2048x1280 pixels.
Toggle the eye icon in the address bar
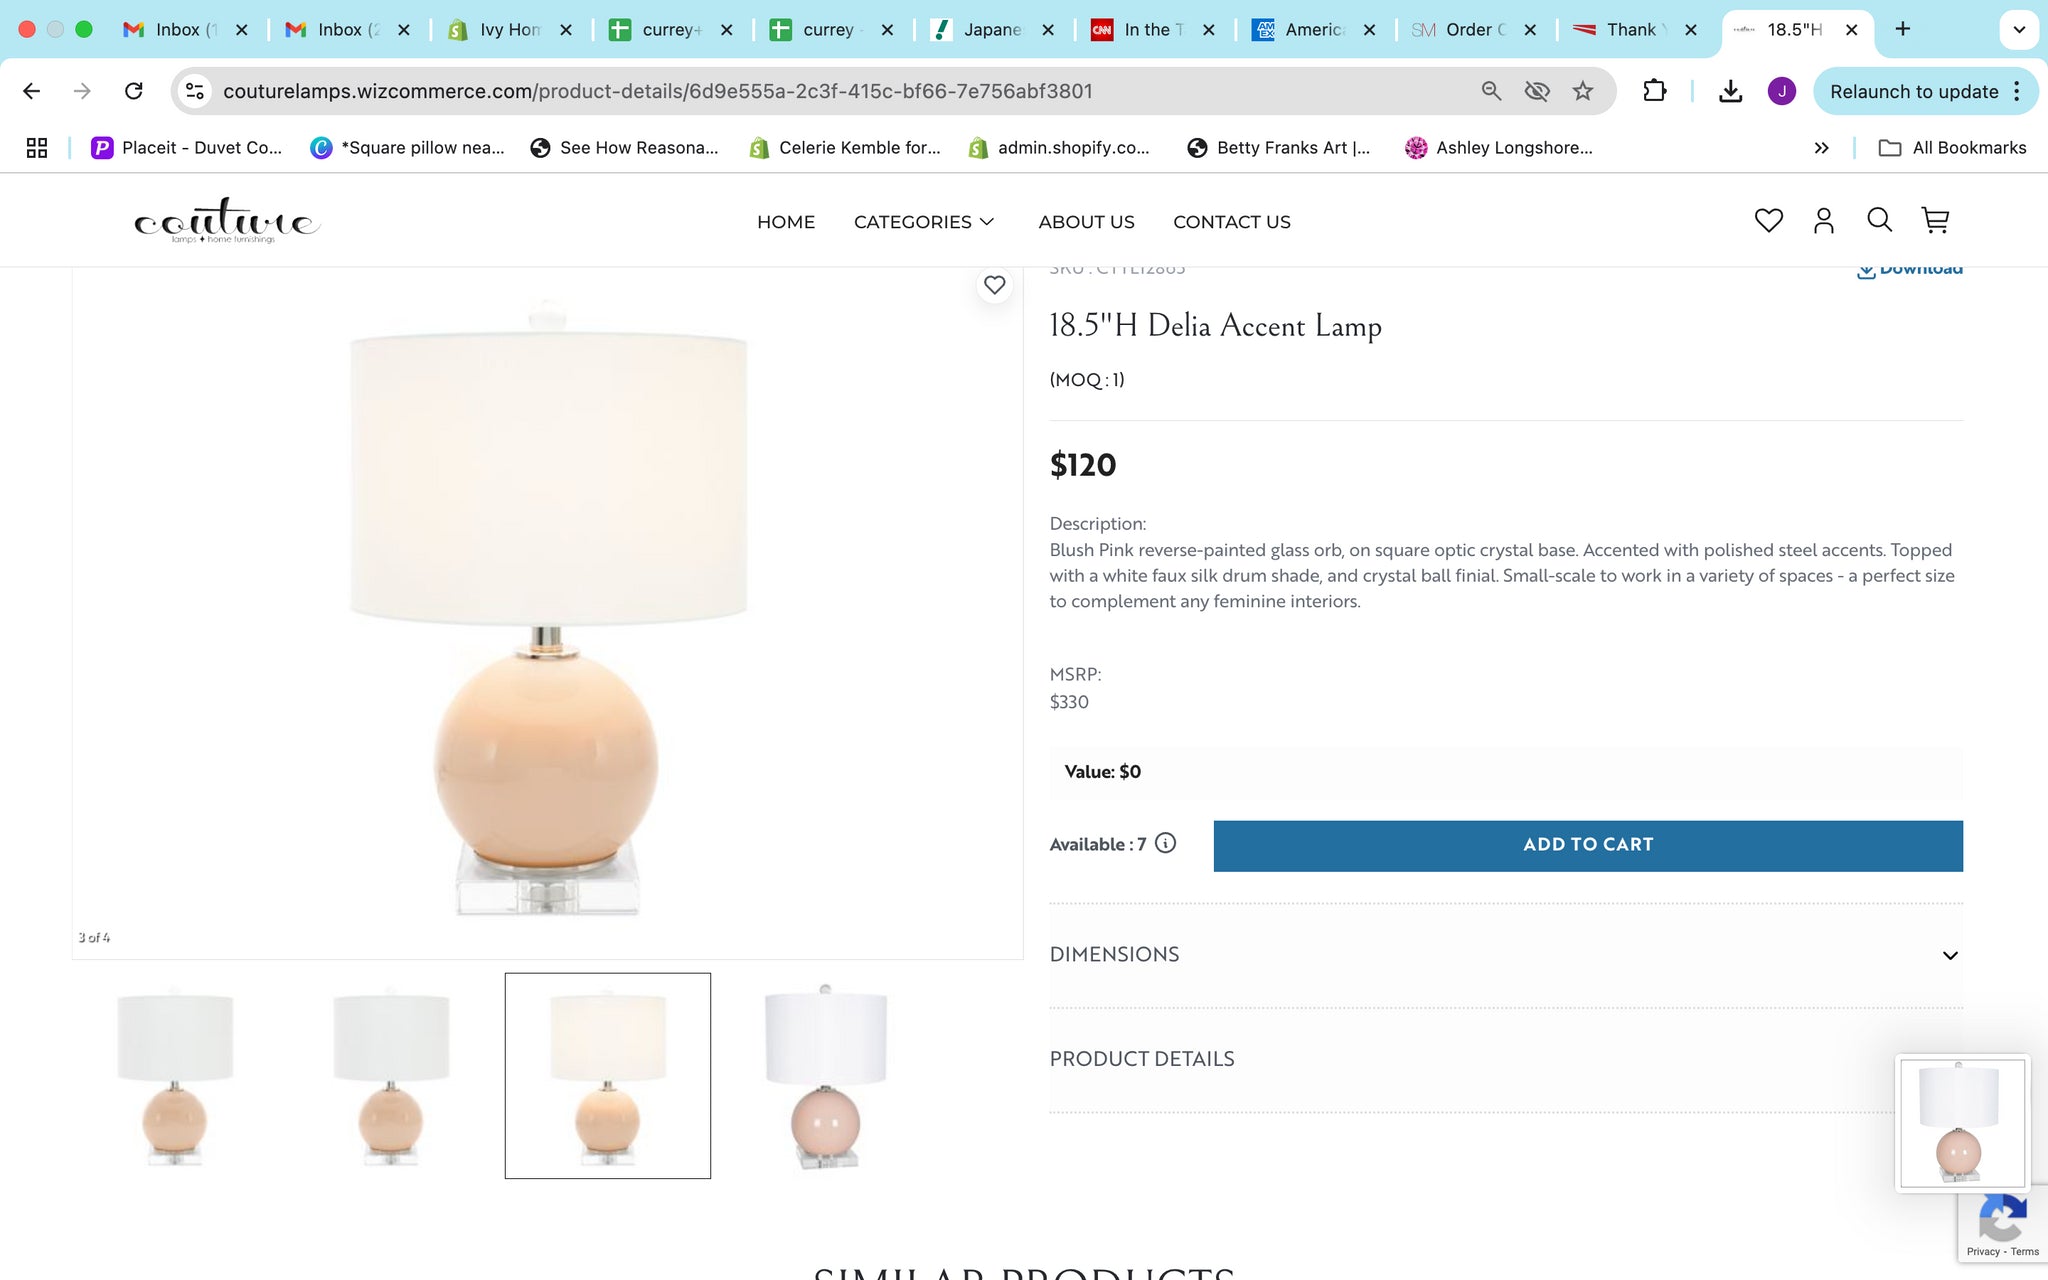click(x=1537, y=91)
